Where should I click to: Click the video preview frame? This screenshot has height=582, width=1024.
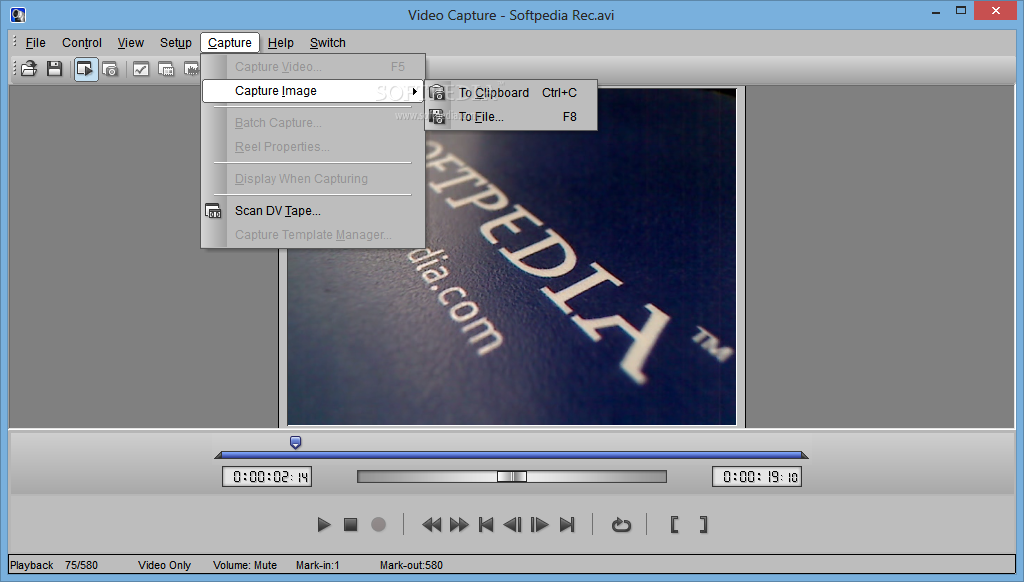(512, 257)
